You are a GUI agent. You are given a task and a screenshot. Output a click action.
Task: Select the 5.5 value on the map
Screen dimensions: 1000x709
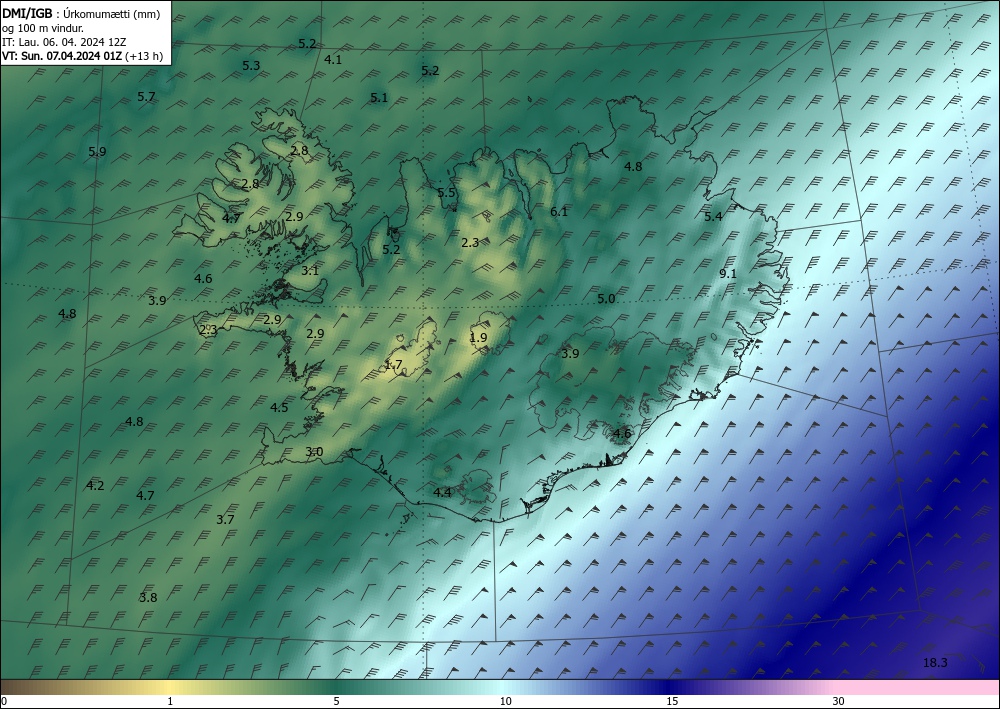pyautogui.click(x=446, y=193)
